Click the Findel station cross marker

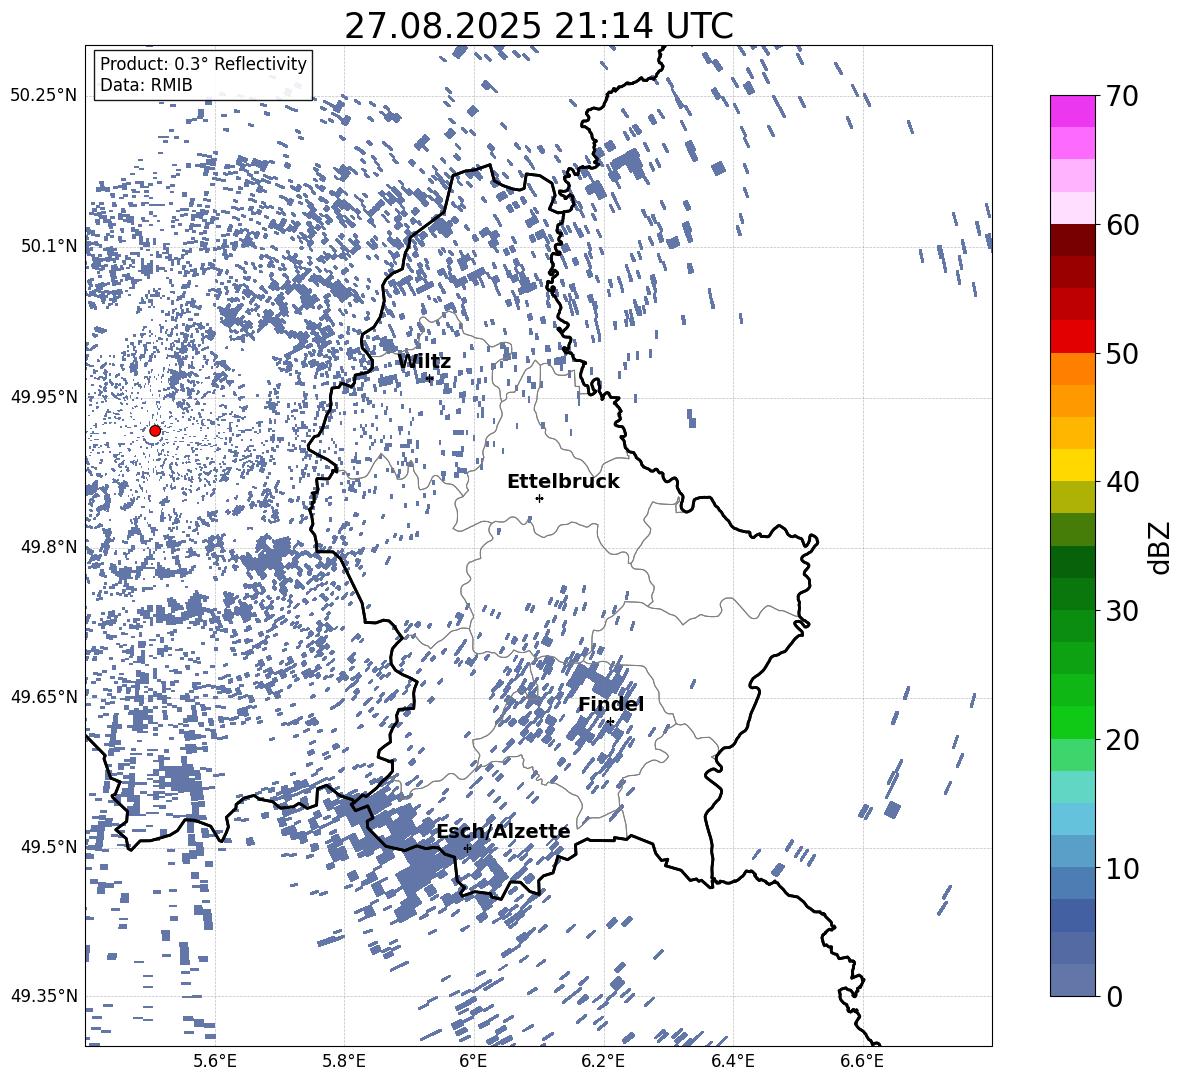click(610, 722)
